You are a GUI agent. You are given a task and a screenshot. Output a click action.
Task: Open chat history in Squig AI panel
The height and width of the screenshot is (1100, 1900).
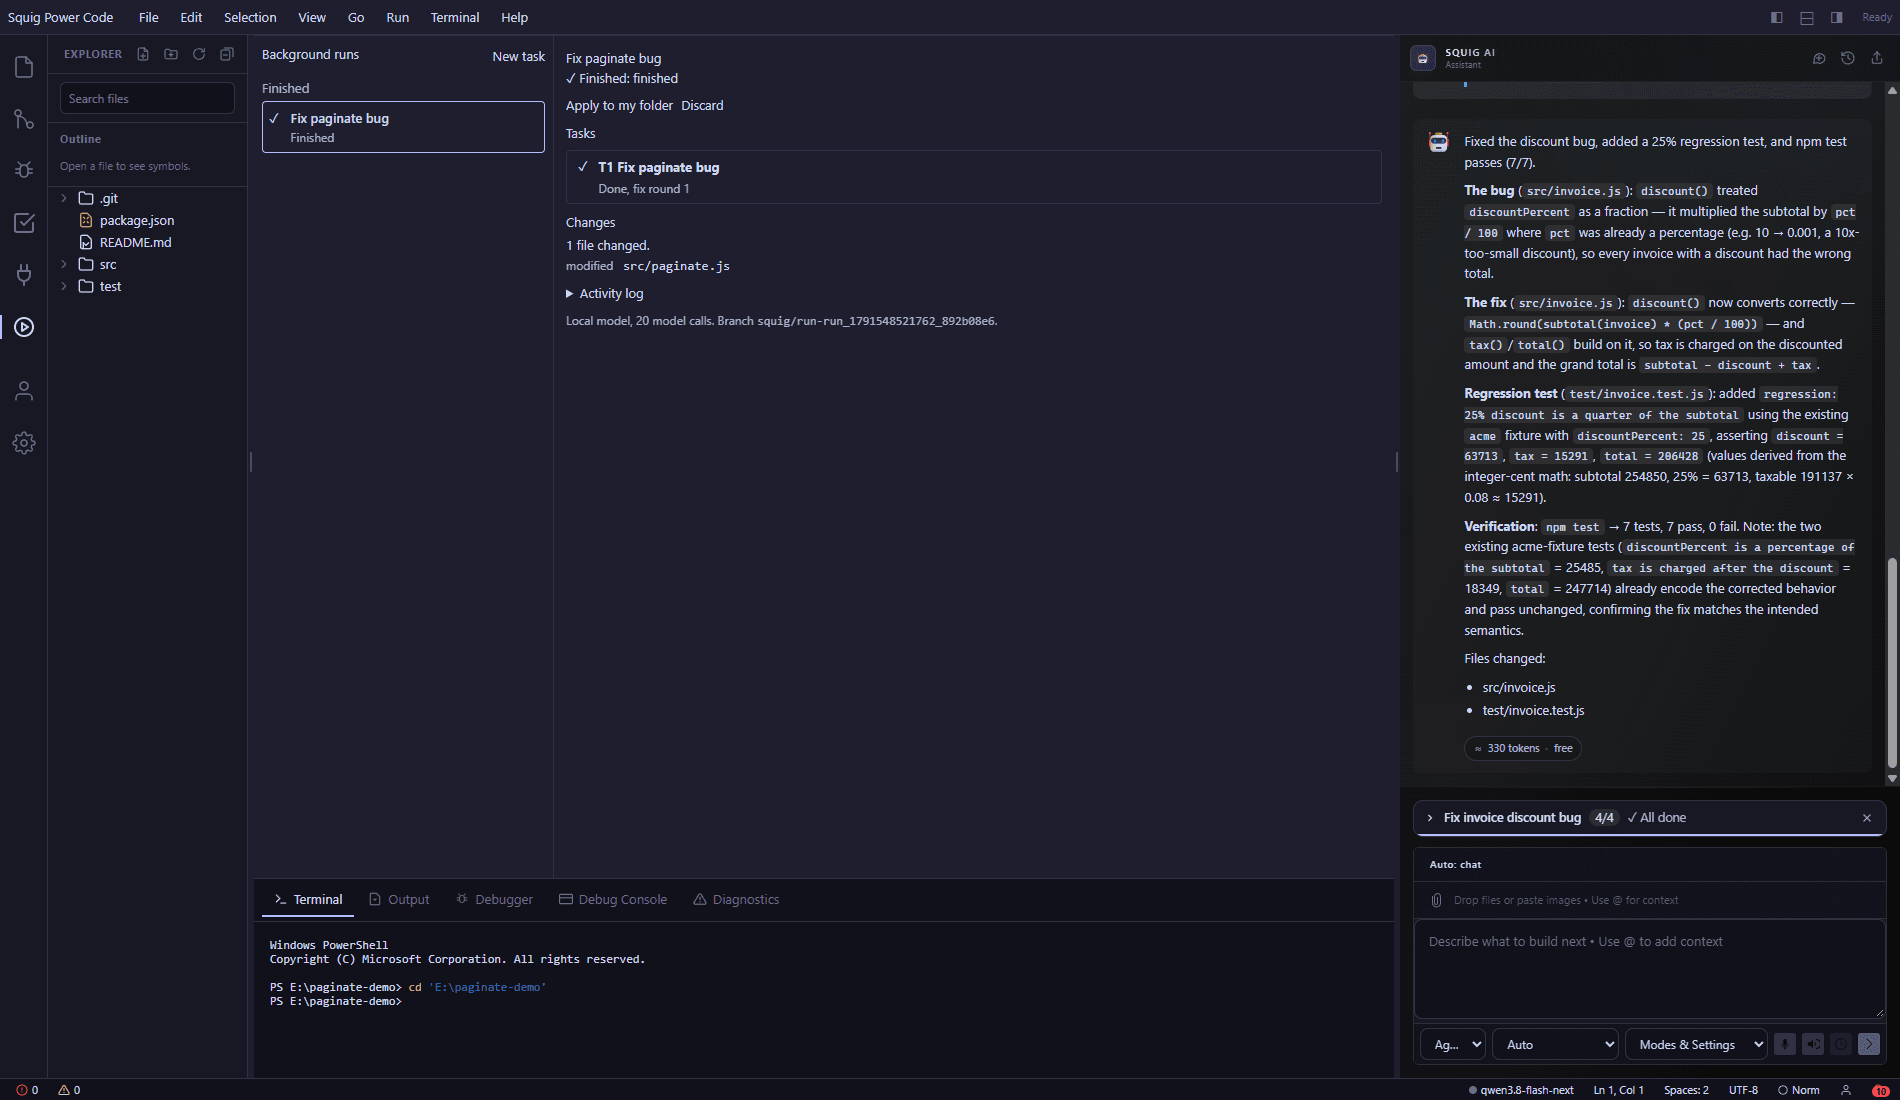(x=1848, y=58)
